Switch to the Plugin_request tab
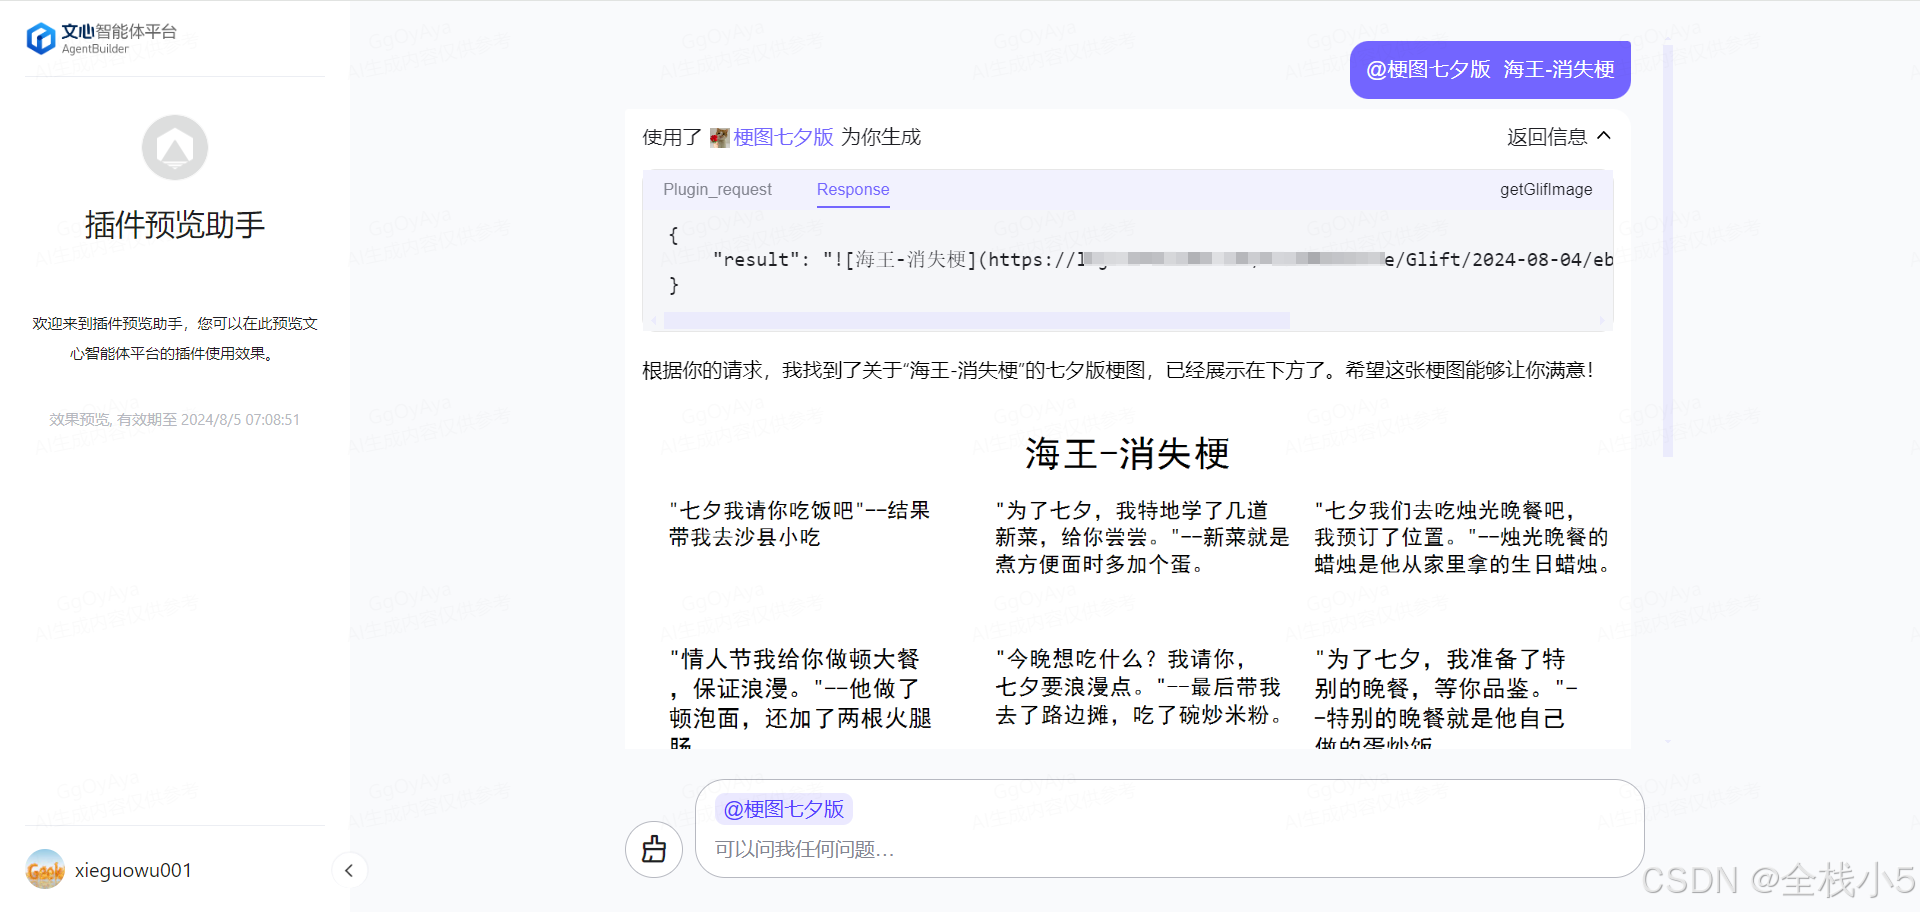The width and height of the screenshot is (1920, 912). coord(717,189)
